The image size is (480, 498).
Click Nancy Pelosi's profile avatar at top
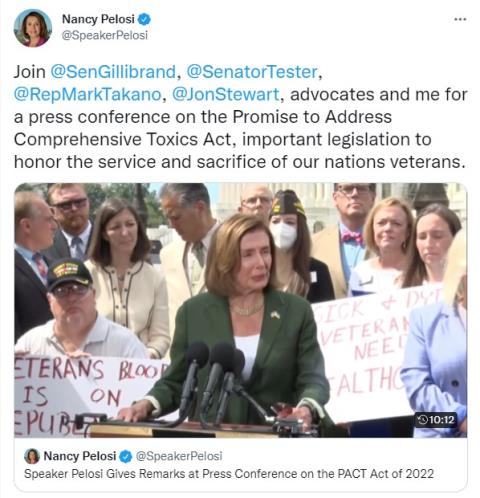(33, 28)
